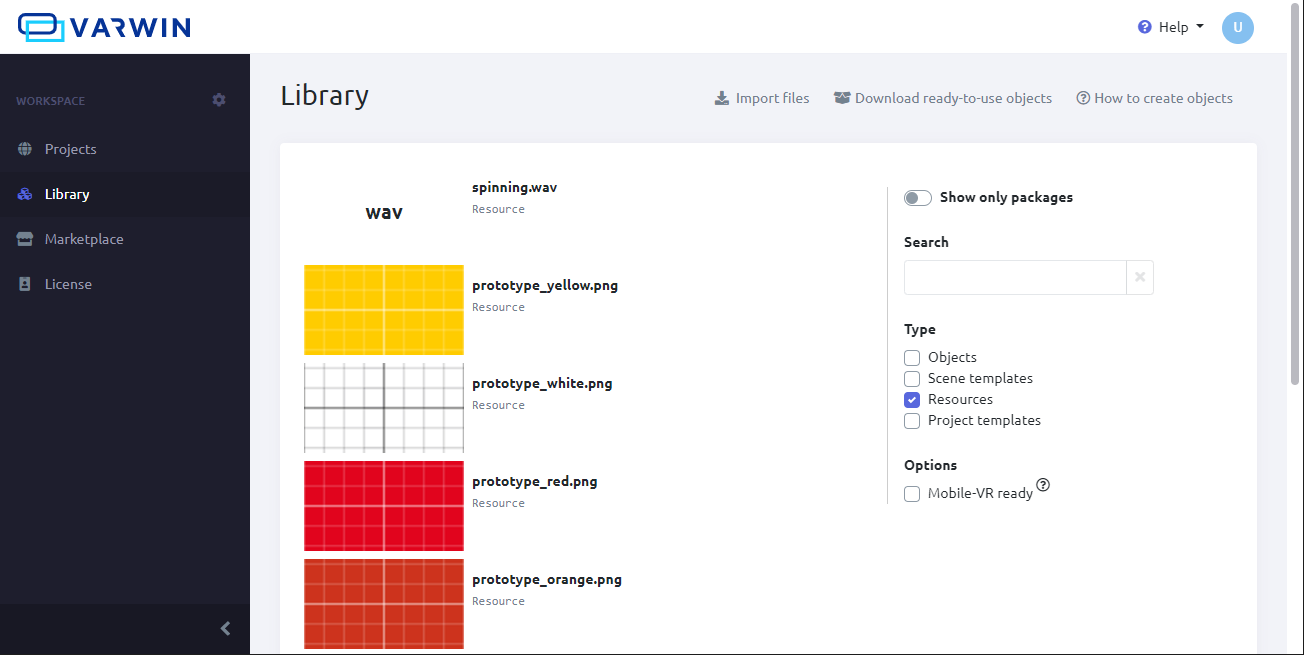Uncheck the Resources type checkbox

click(x=912, y=400)
